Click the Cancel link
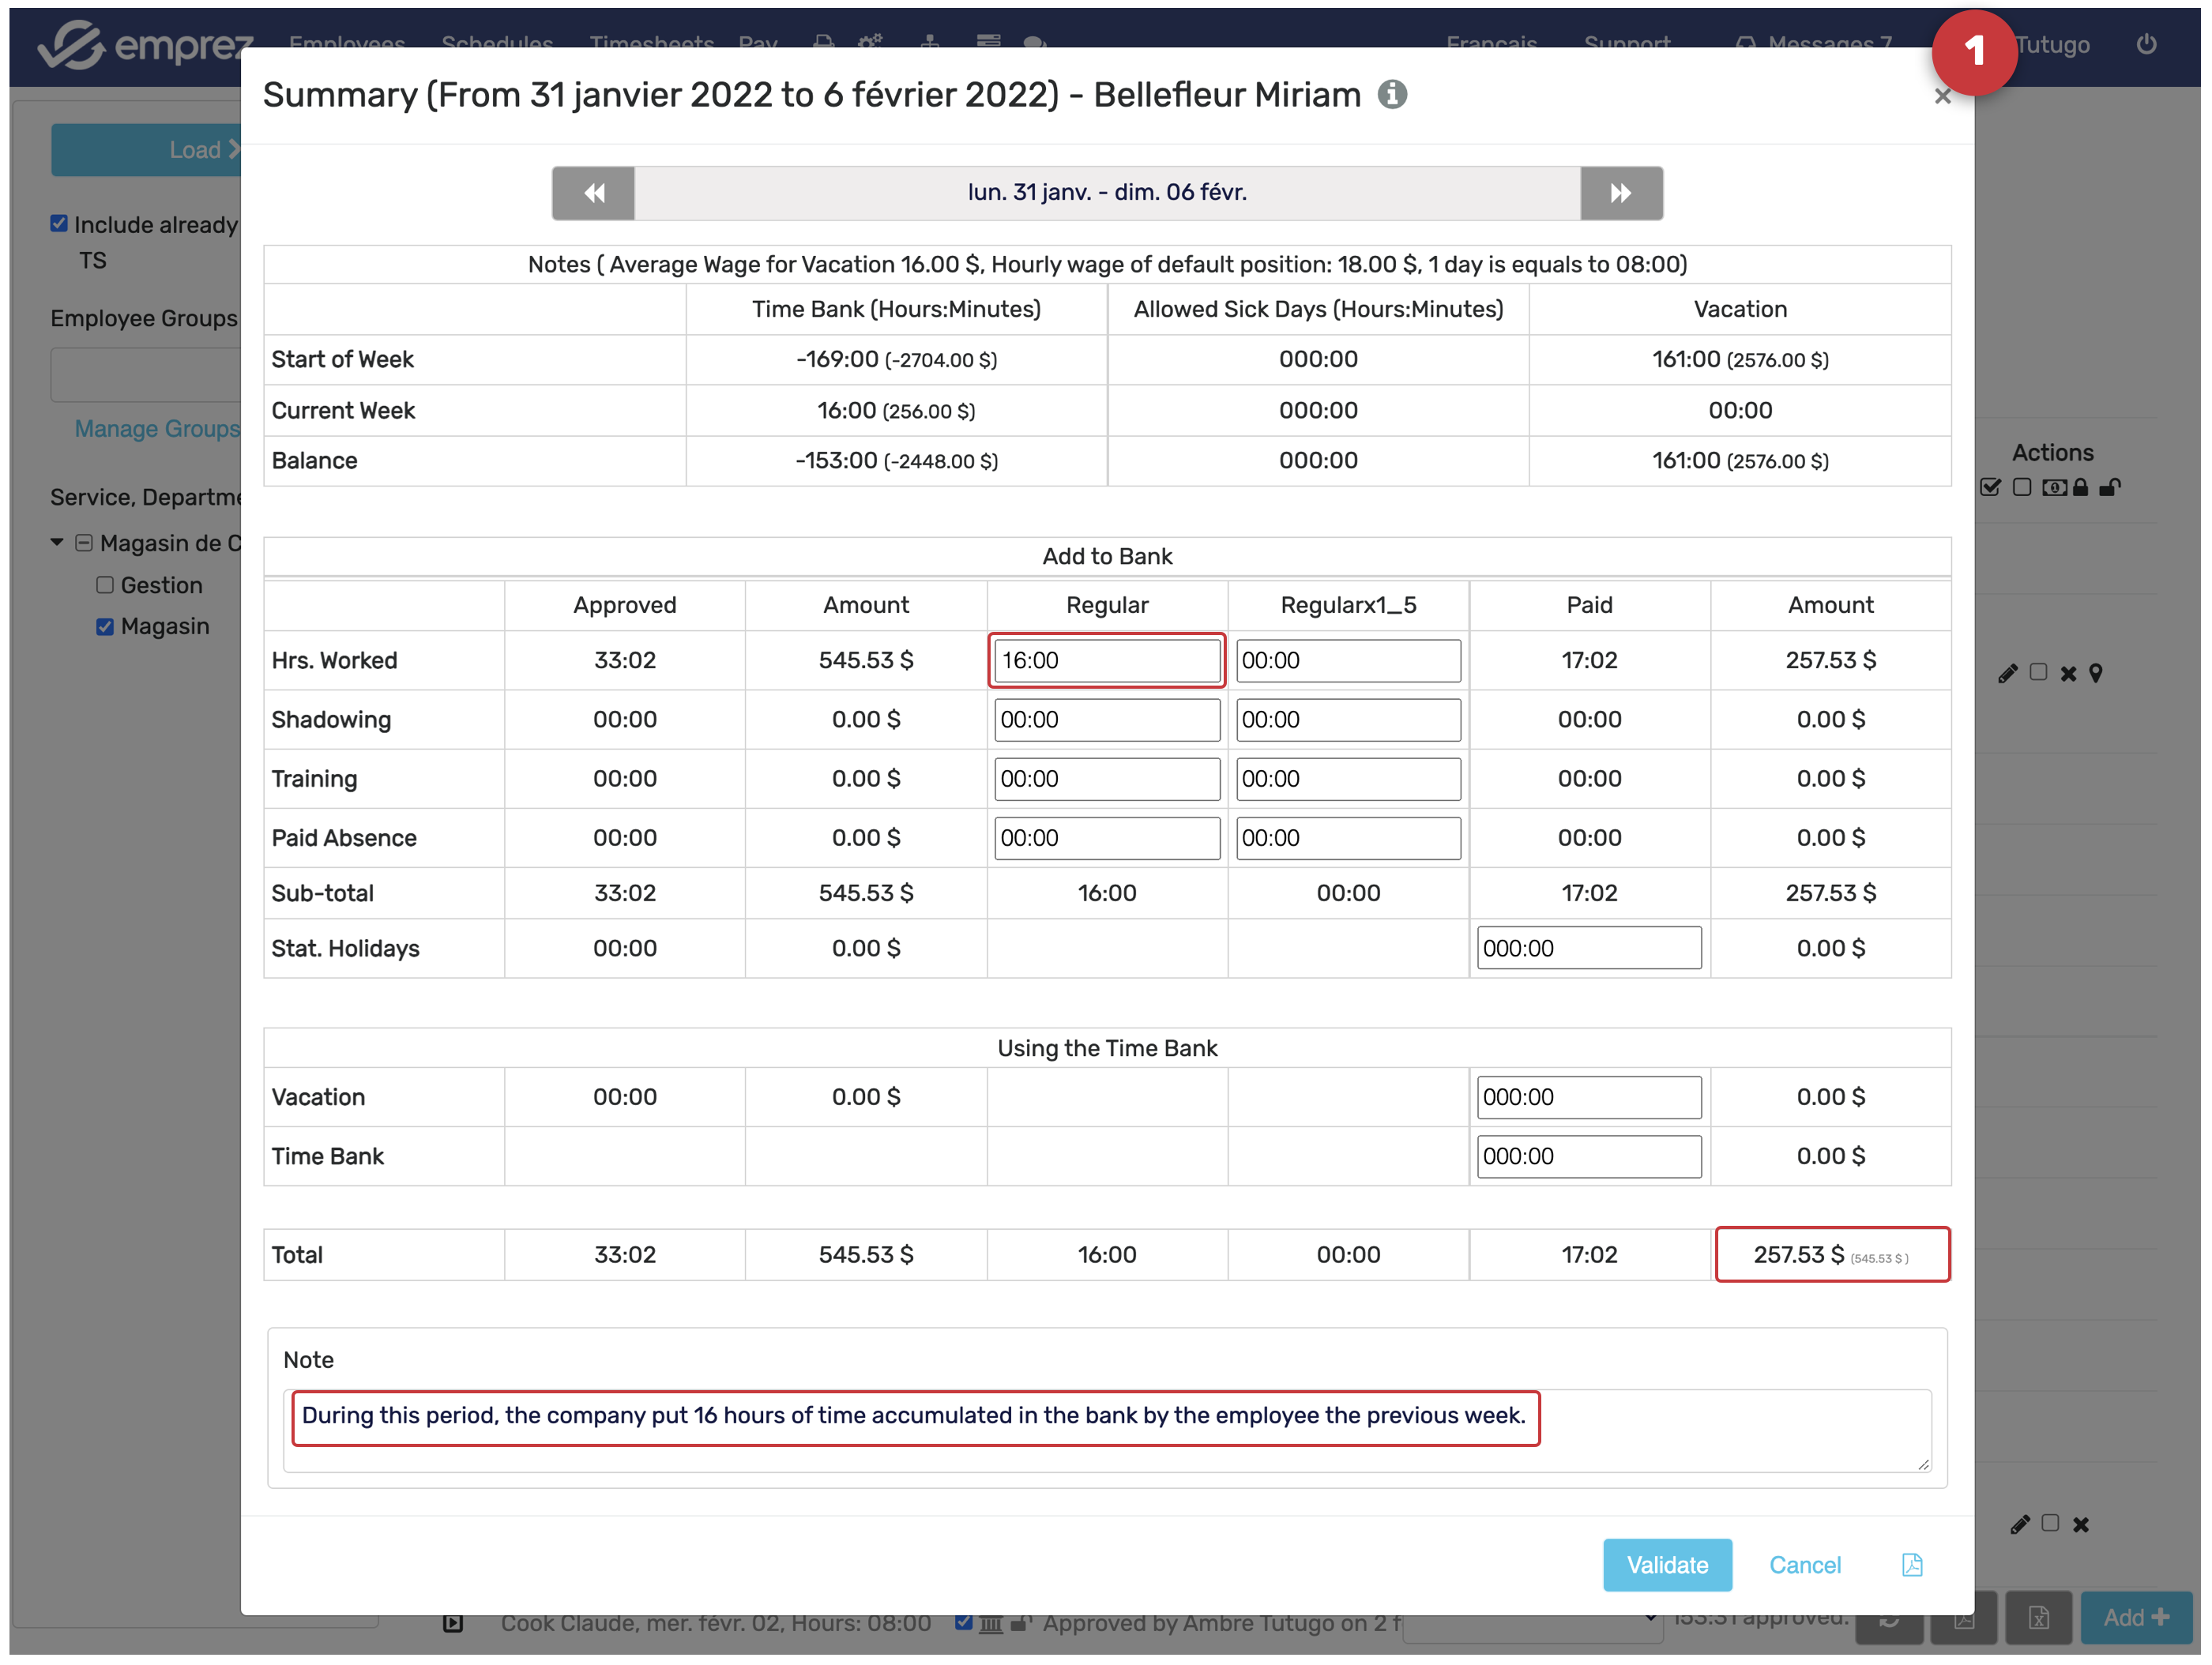The image size is (2212, 1665). [x=1804, y=1565]
